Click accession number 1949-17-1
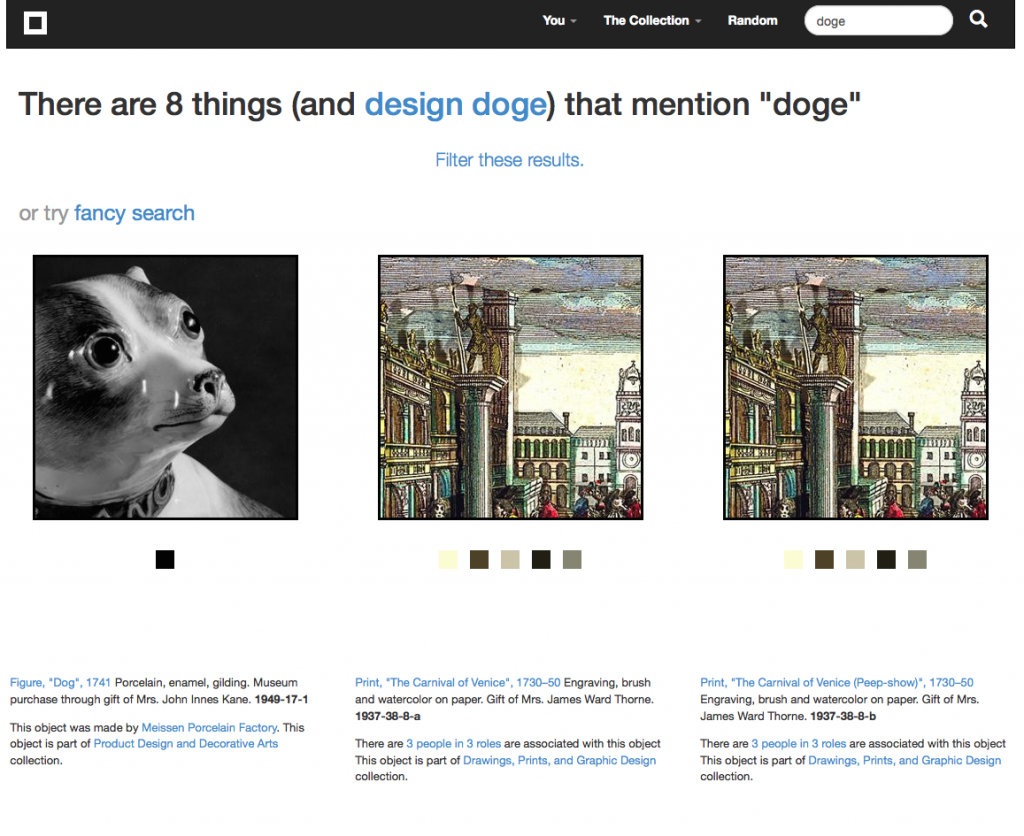This screenshot has width=1024, height=836. pyautogui.click(x=281, y=699)
